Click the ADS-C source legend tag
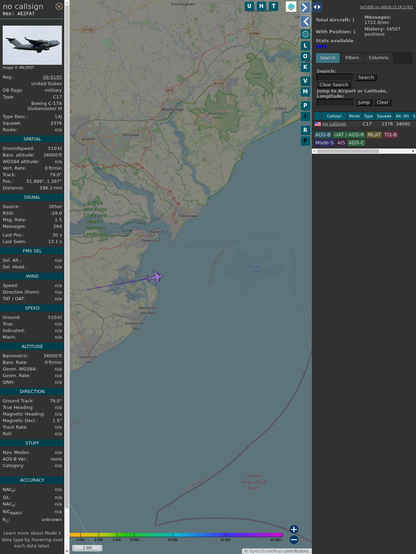 356,143
